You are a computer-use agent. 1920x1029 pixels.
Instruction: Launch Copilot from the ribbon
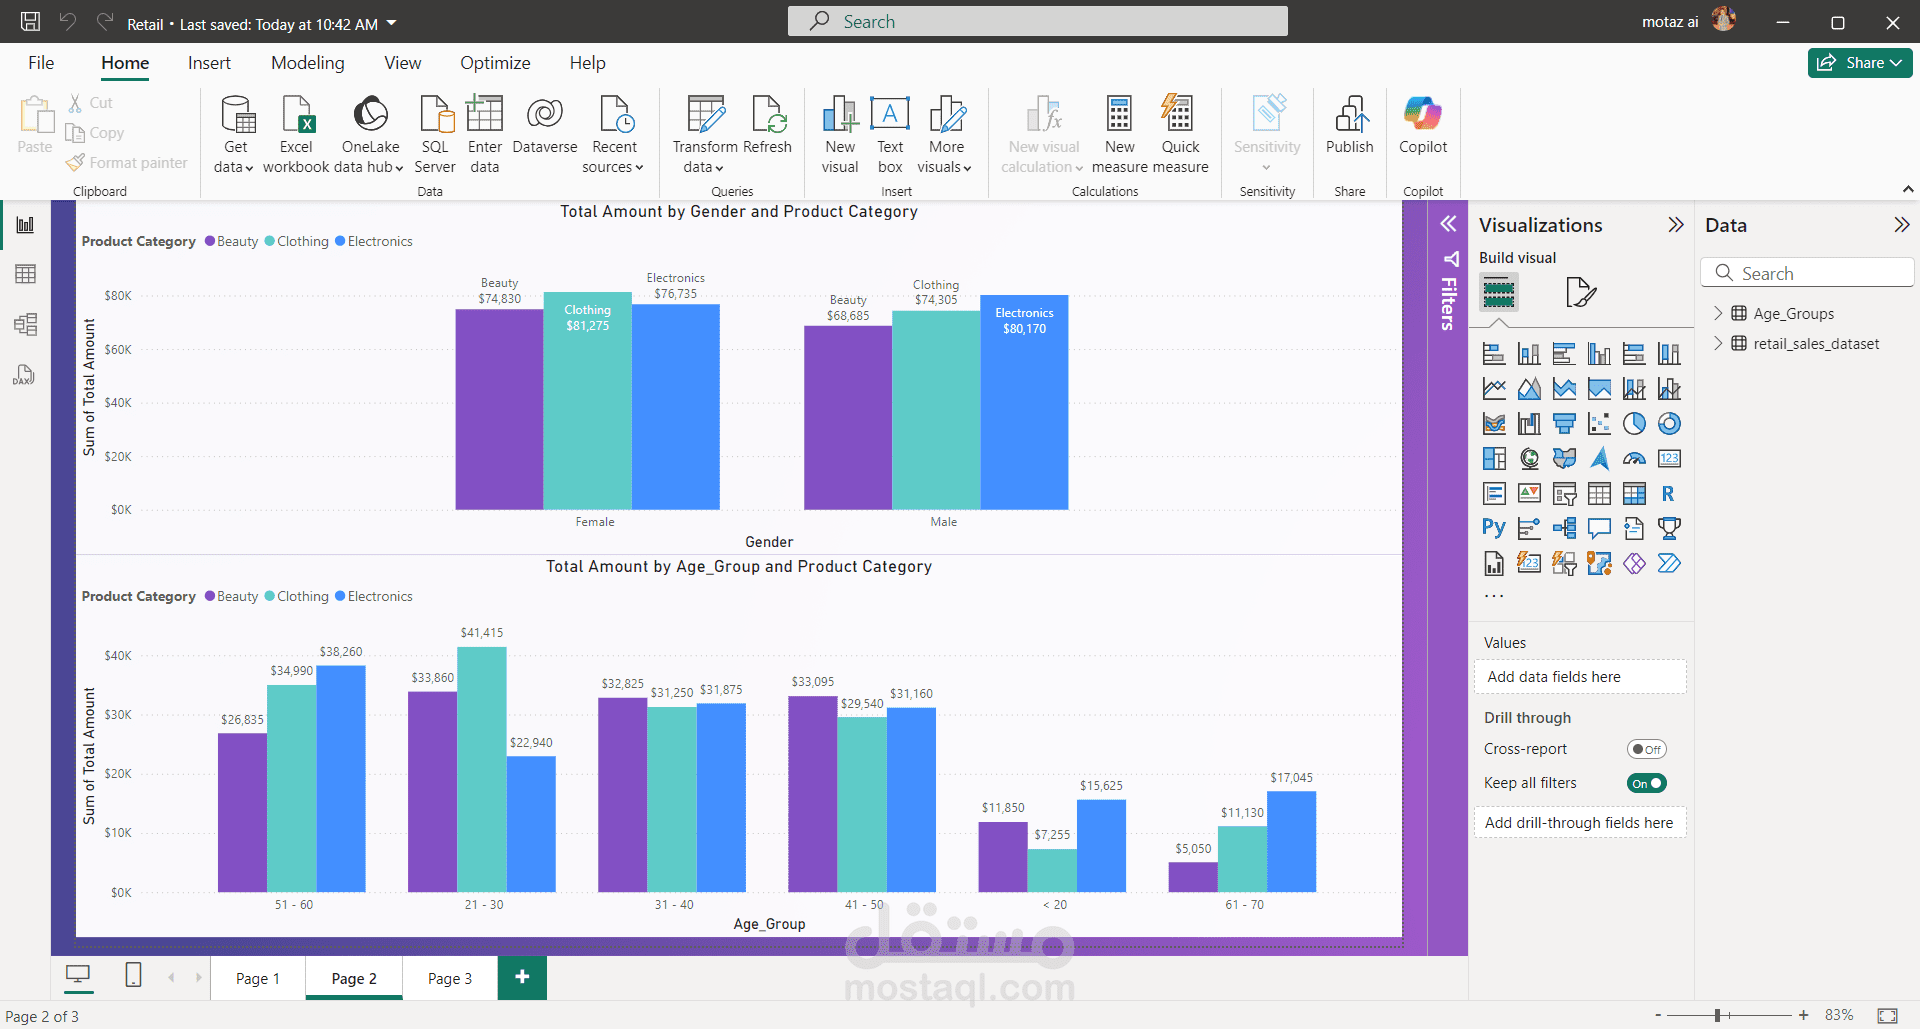pos(1423,126)
